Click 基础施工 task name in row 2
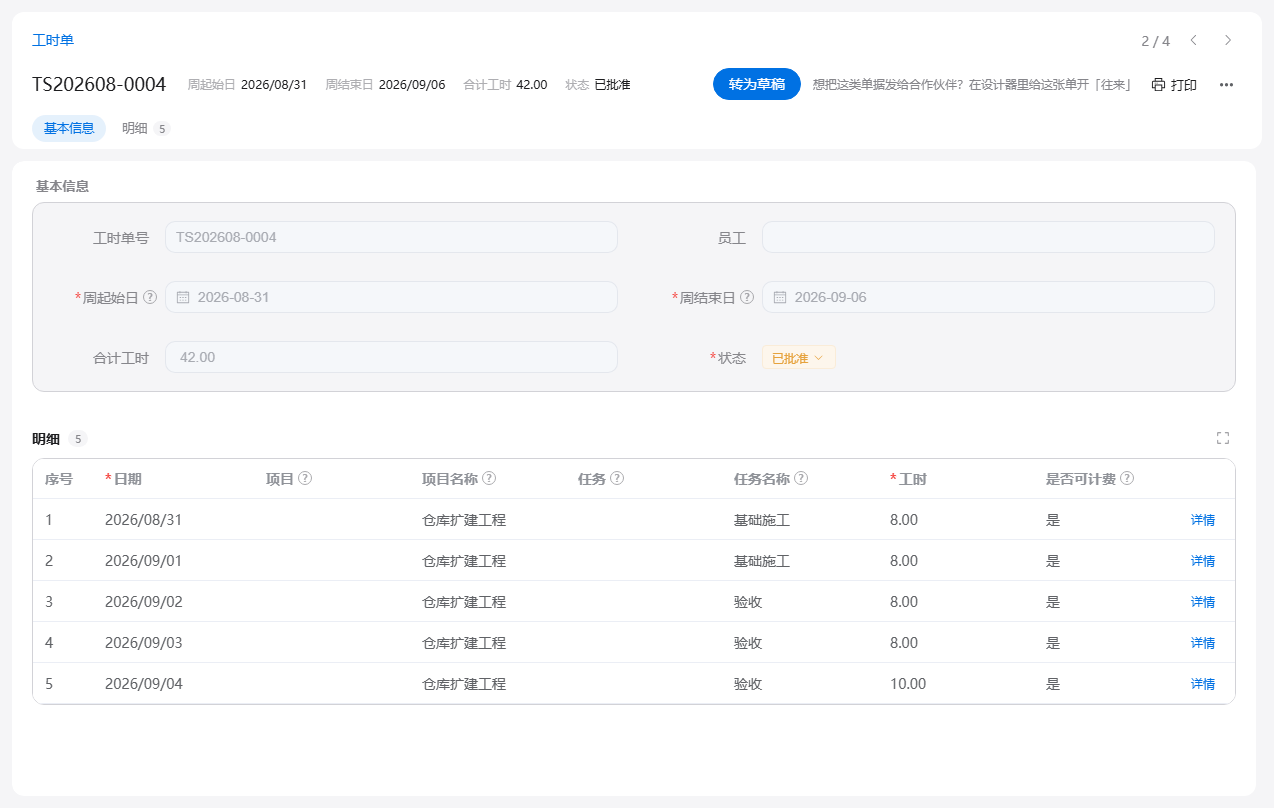 tap(762, 561)
